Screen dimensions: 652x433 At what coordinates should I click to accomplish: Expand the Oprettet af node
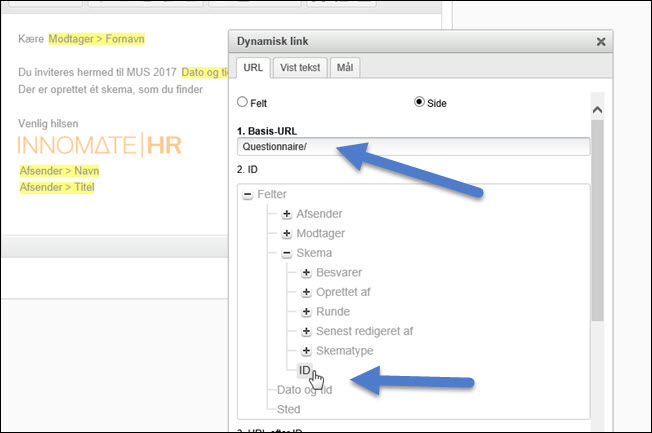(x=306, y=292)
